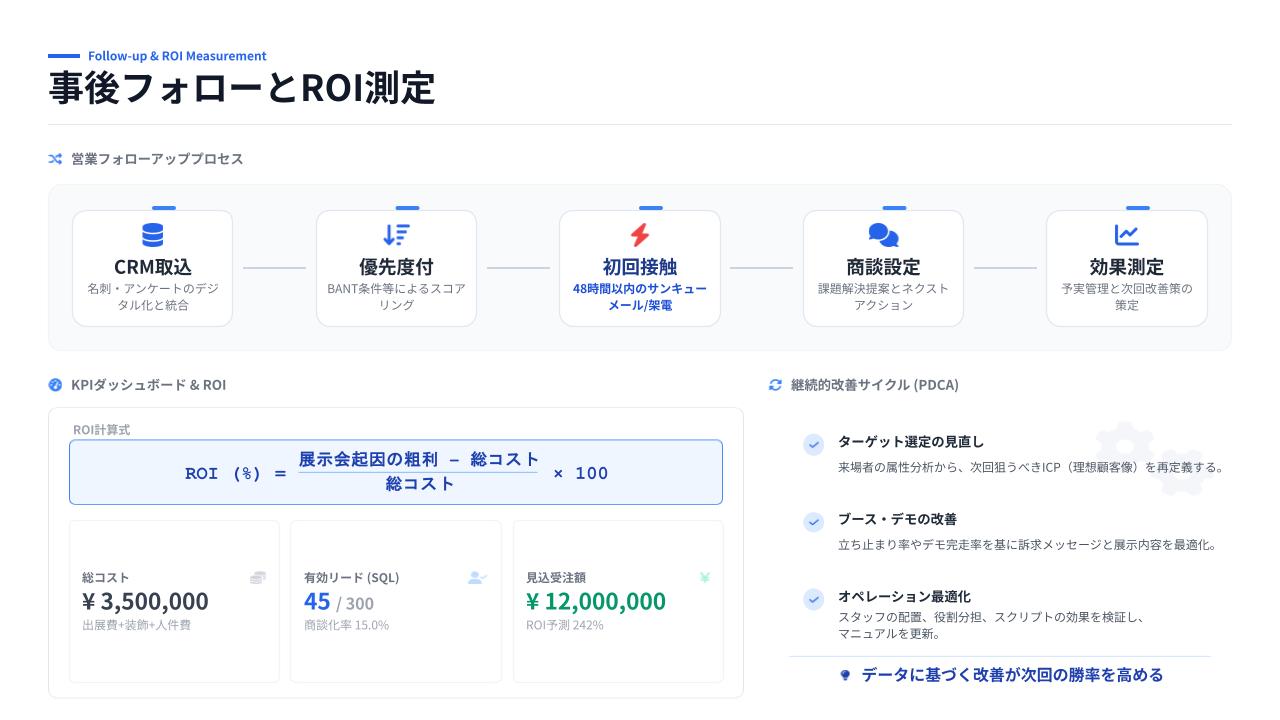Click the checkmark next to ブース・デモの改善
This screenshot has height=720, width=1280.
coord(814,522)
